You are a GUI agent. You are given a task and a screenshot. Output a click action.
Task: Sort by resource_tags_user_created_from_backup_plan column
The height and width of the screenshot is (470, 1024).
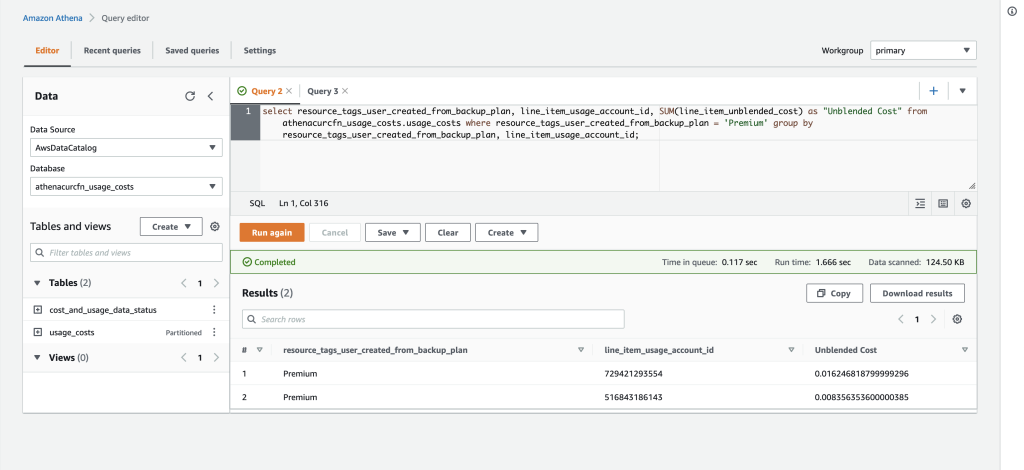pyautogui.click(x=581, y=350)
